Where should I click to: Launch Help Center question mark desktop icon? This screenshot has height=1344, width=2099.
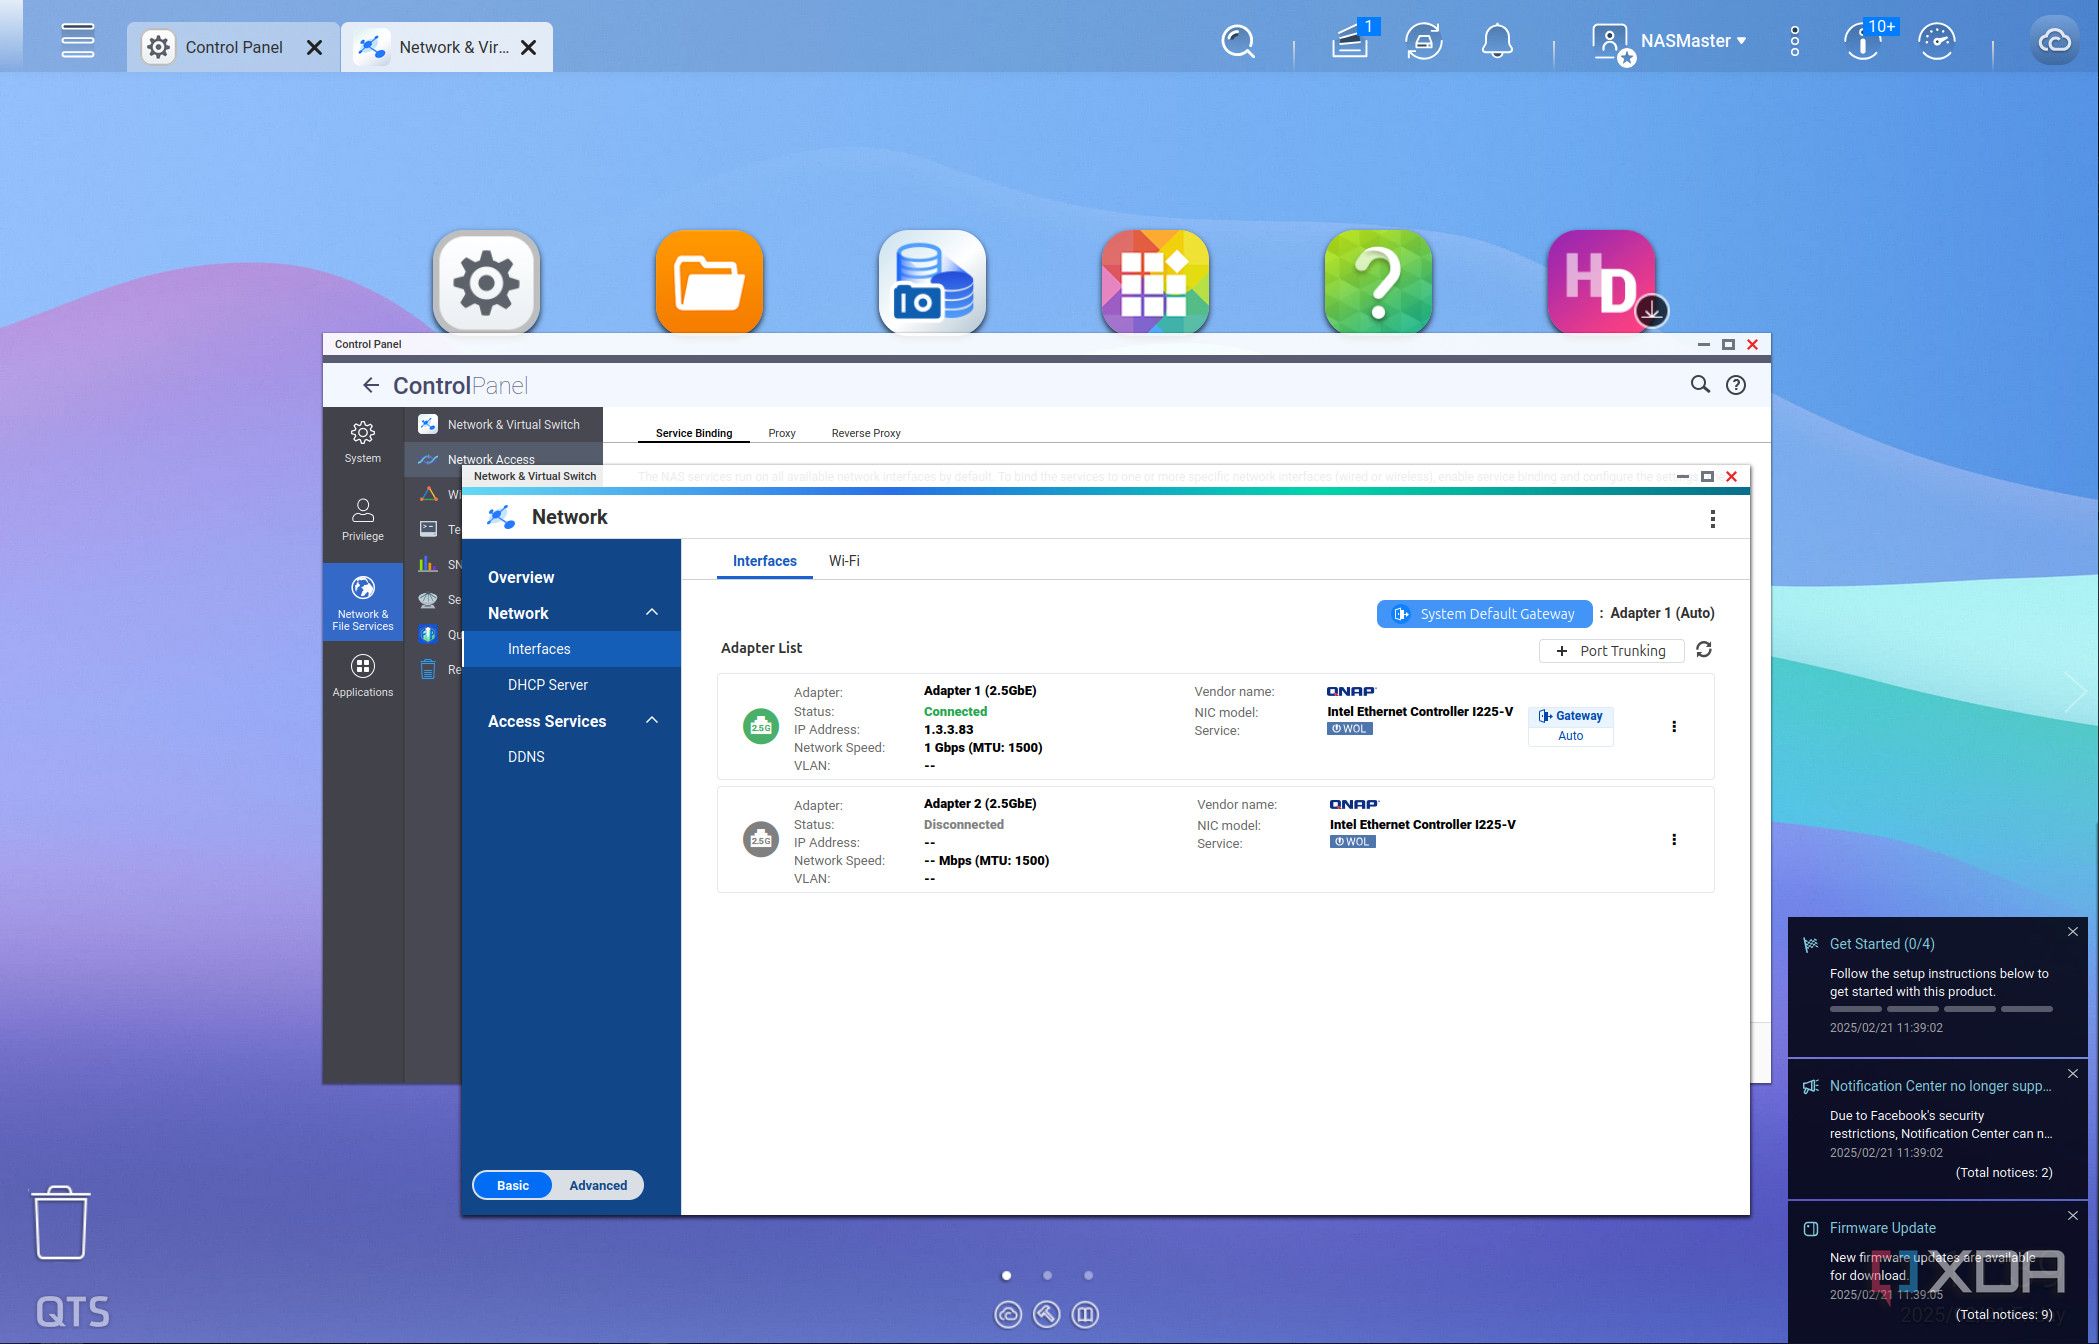point(1378,282)
